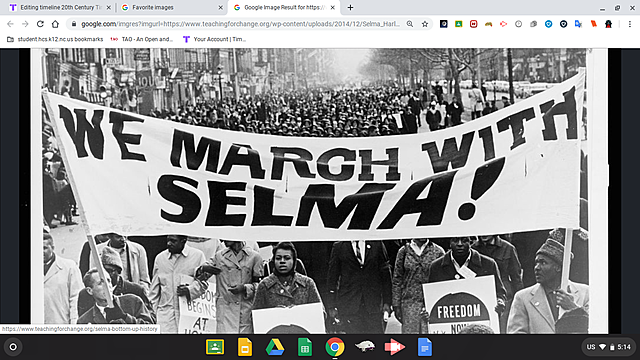
Task: Open the dark shield extension icon
Action: pyautogui.click(x=563, y=24)
